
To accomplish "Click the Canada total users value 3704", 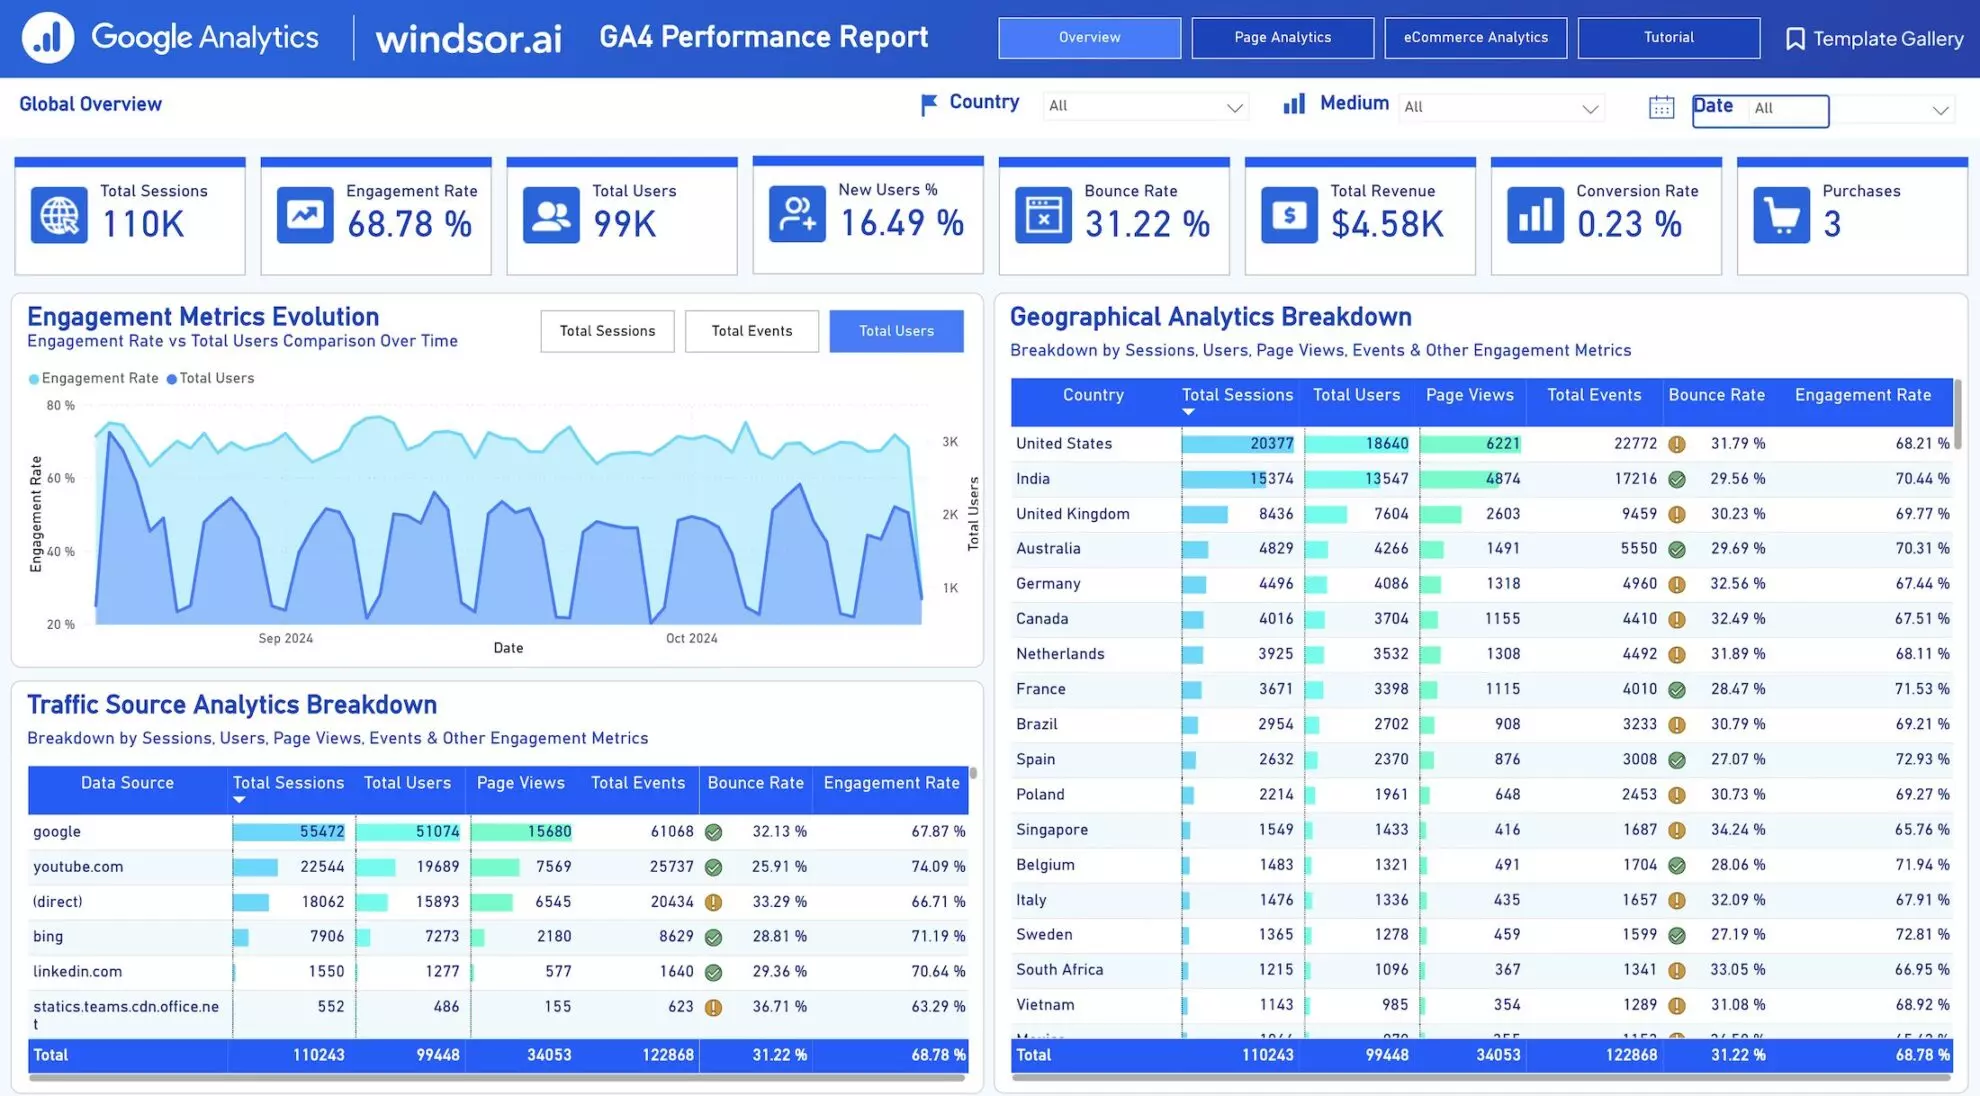I will tap(1390, 619).
